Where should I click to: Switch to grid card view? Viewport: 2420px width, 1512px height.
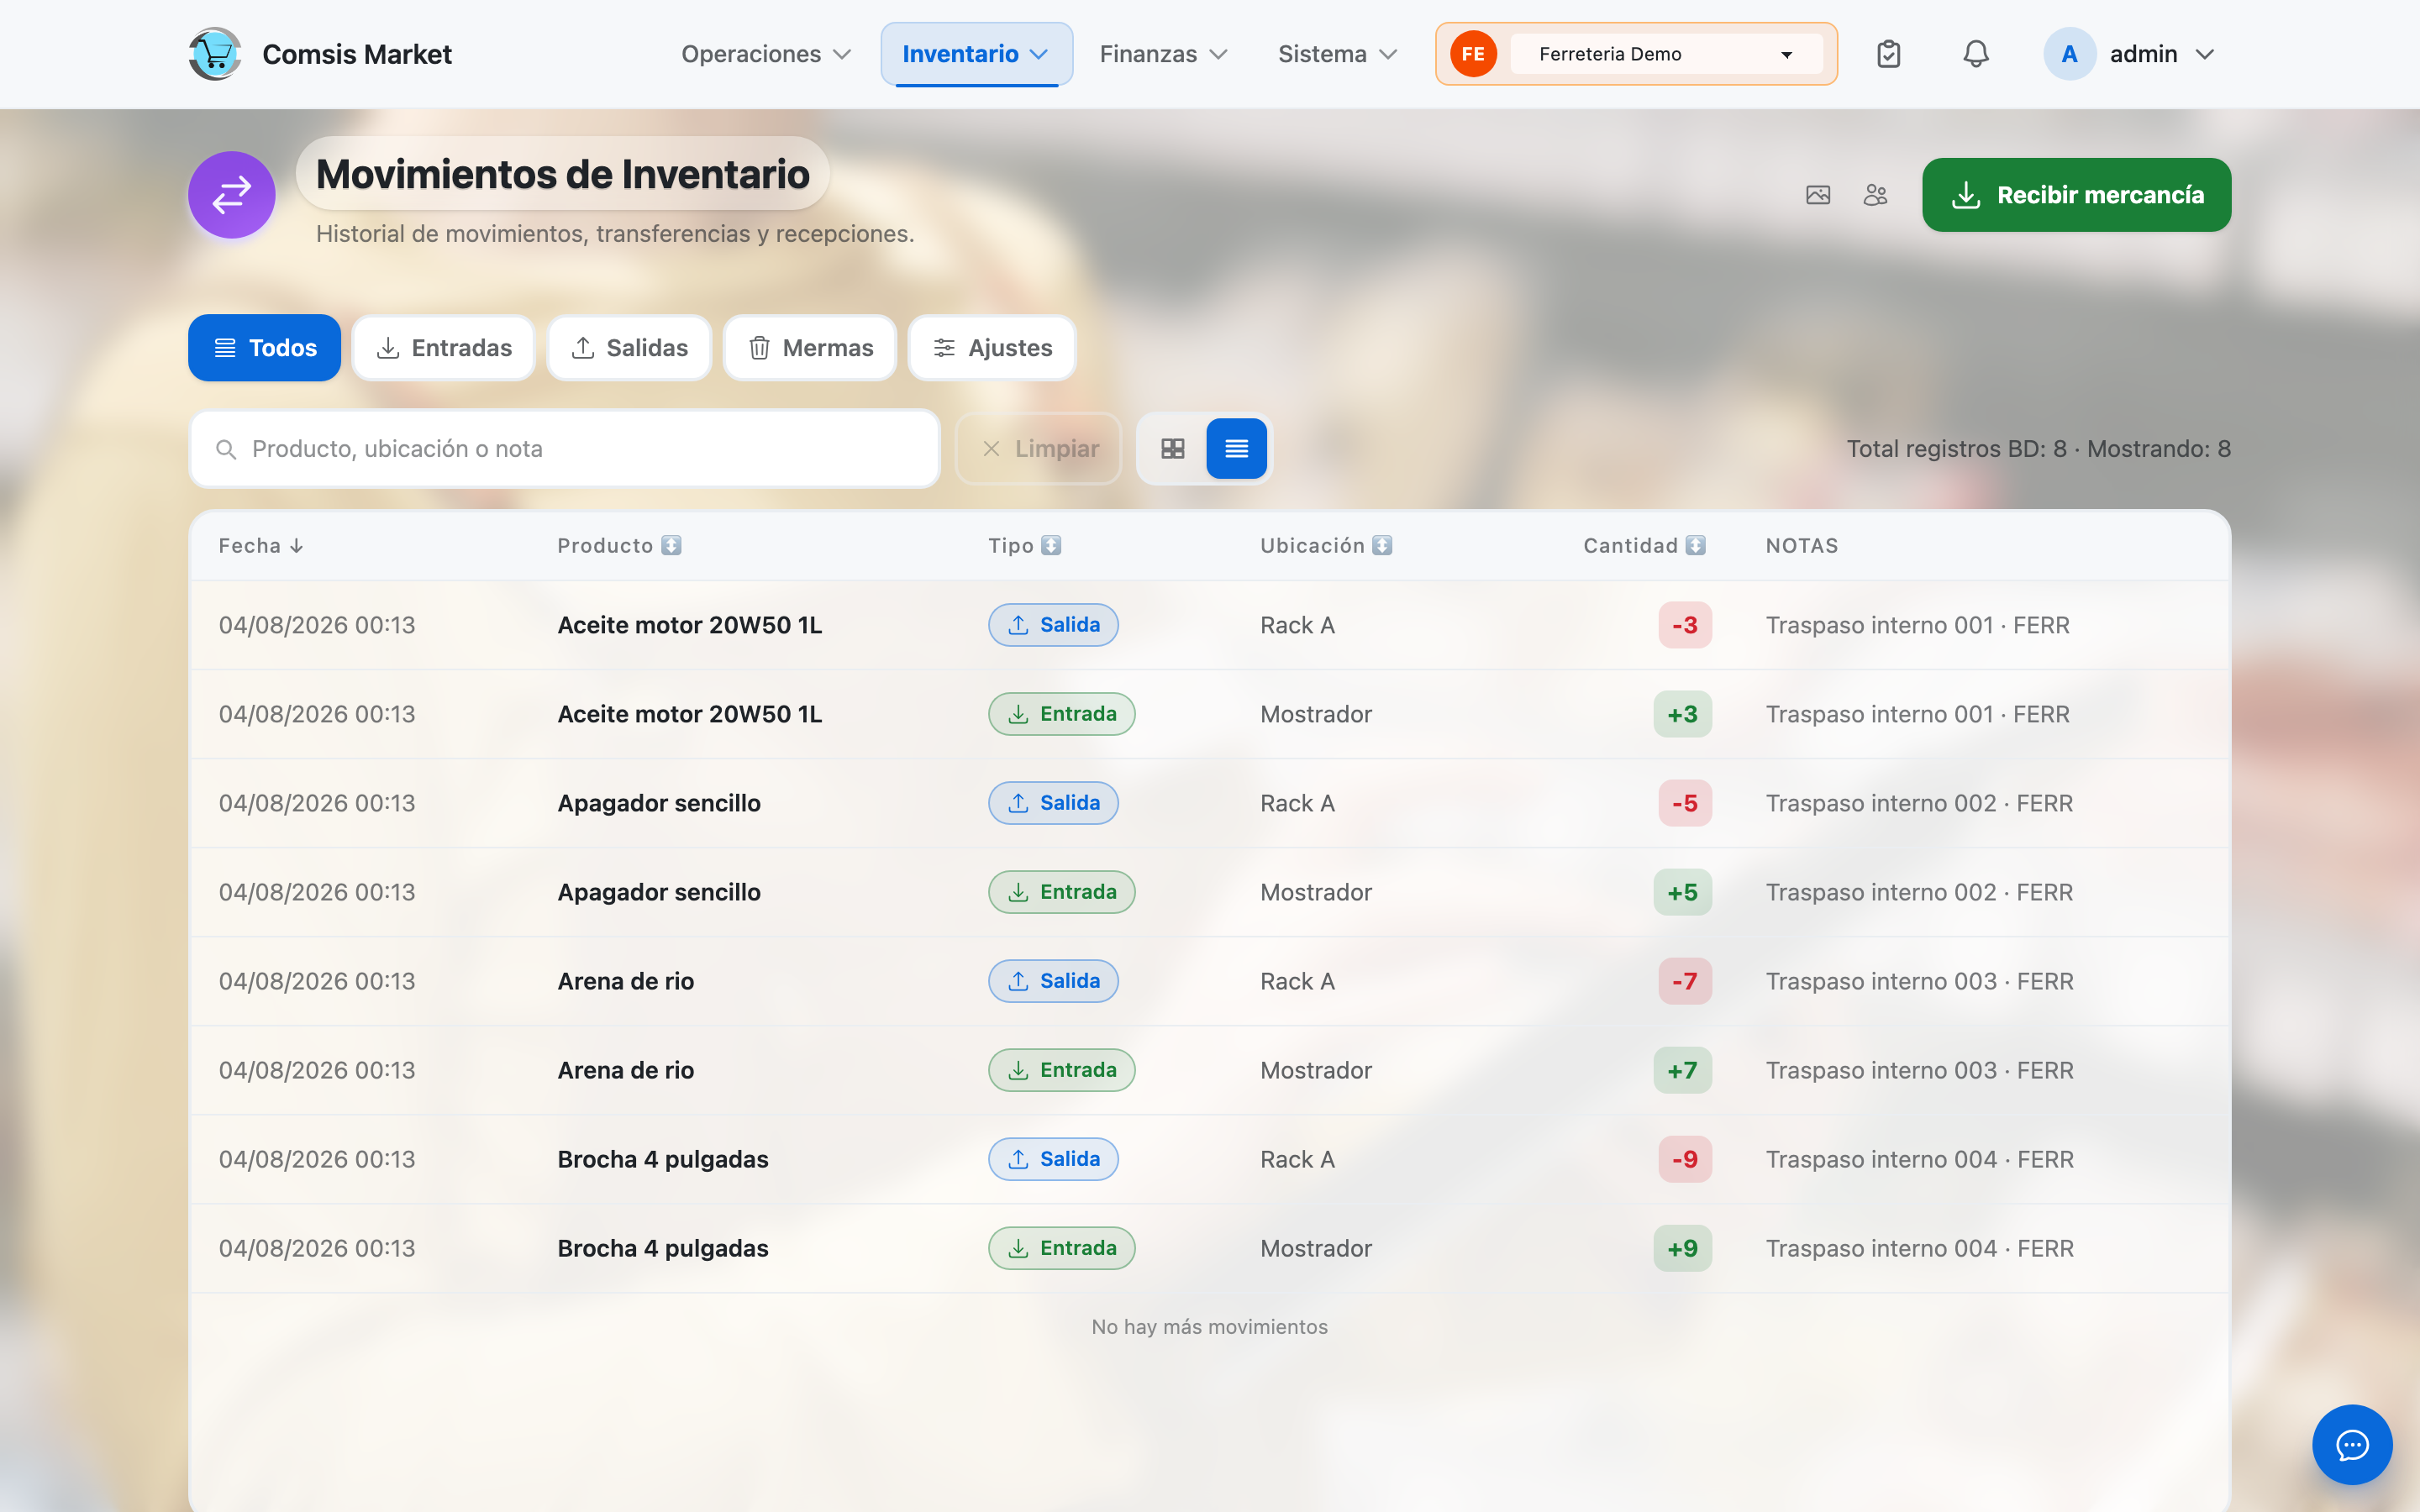click(x=1173, y=449)
